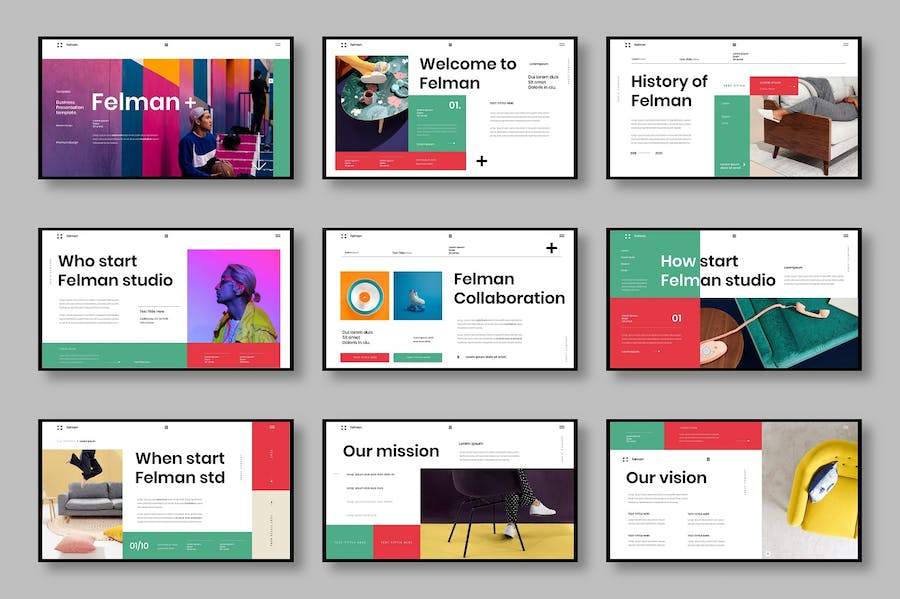Click the 01/10 page counter on When start slide

coord(139,545)
